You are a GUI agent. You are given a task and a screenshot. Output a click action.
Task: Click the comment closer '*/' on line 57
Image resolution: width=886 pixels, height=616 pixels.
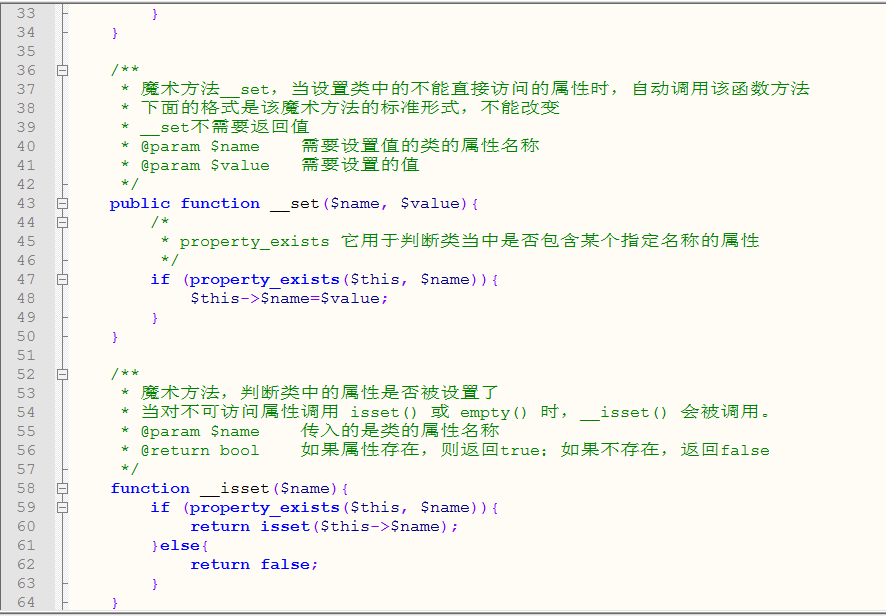(x=130, y=469)
